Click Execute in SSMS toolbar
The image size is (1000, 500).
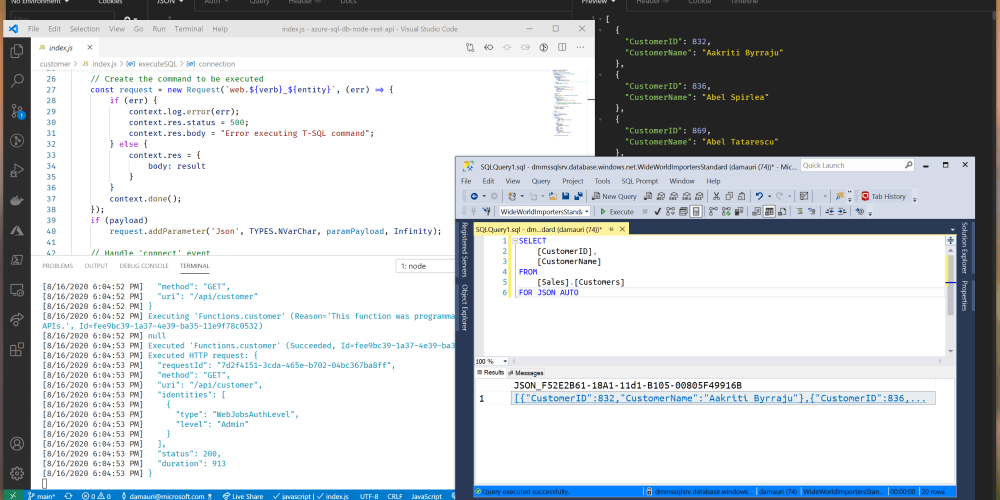615,212
